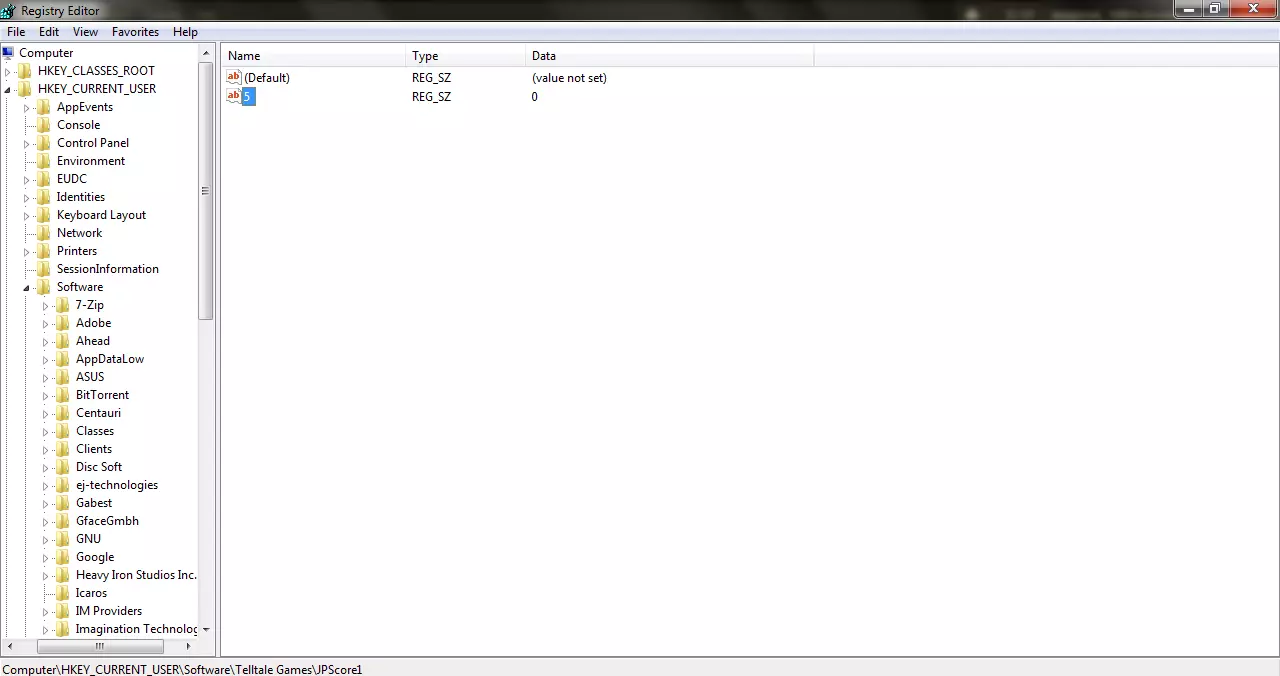Image resolution: width=1280 pixels, height=676 pixels.
Task: Click the SessionInformation folder icon
Action: 44,269
